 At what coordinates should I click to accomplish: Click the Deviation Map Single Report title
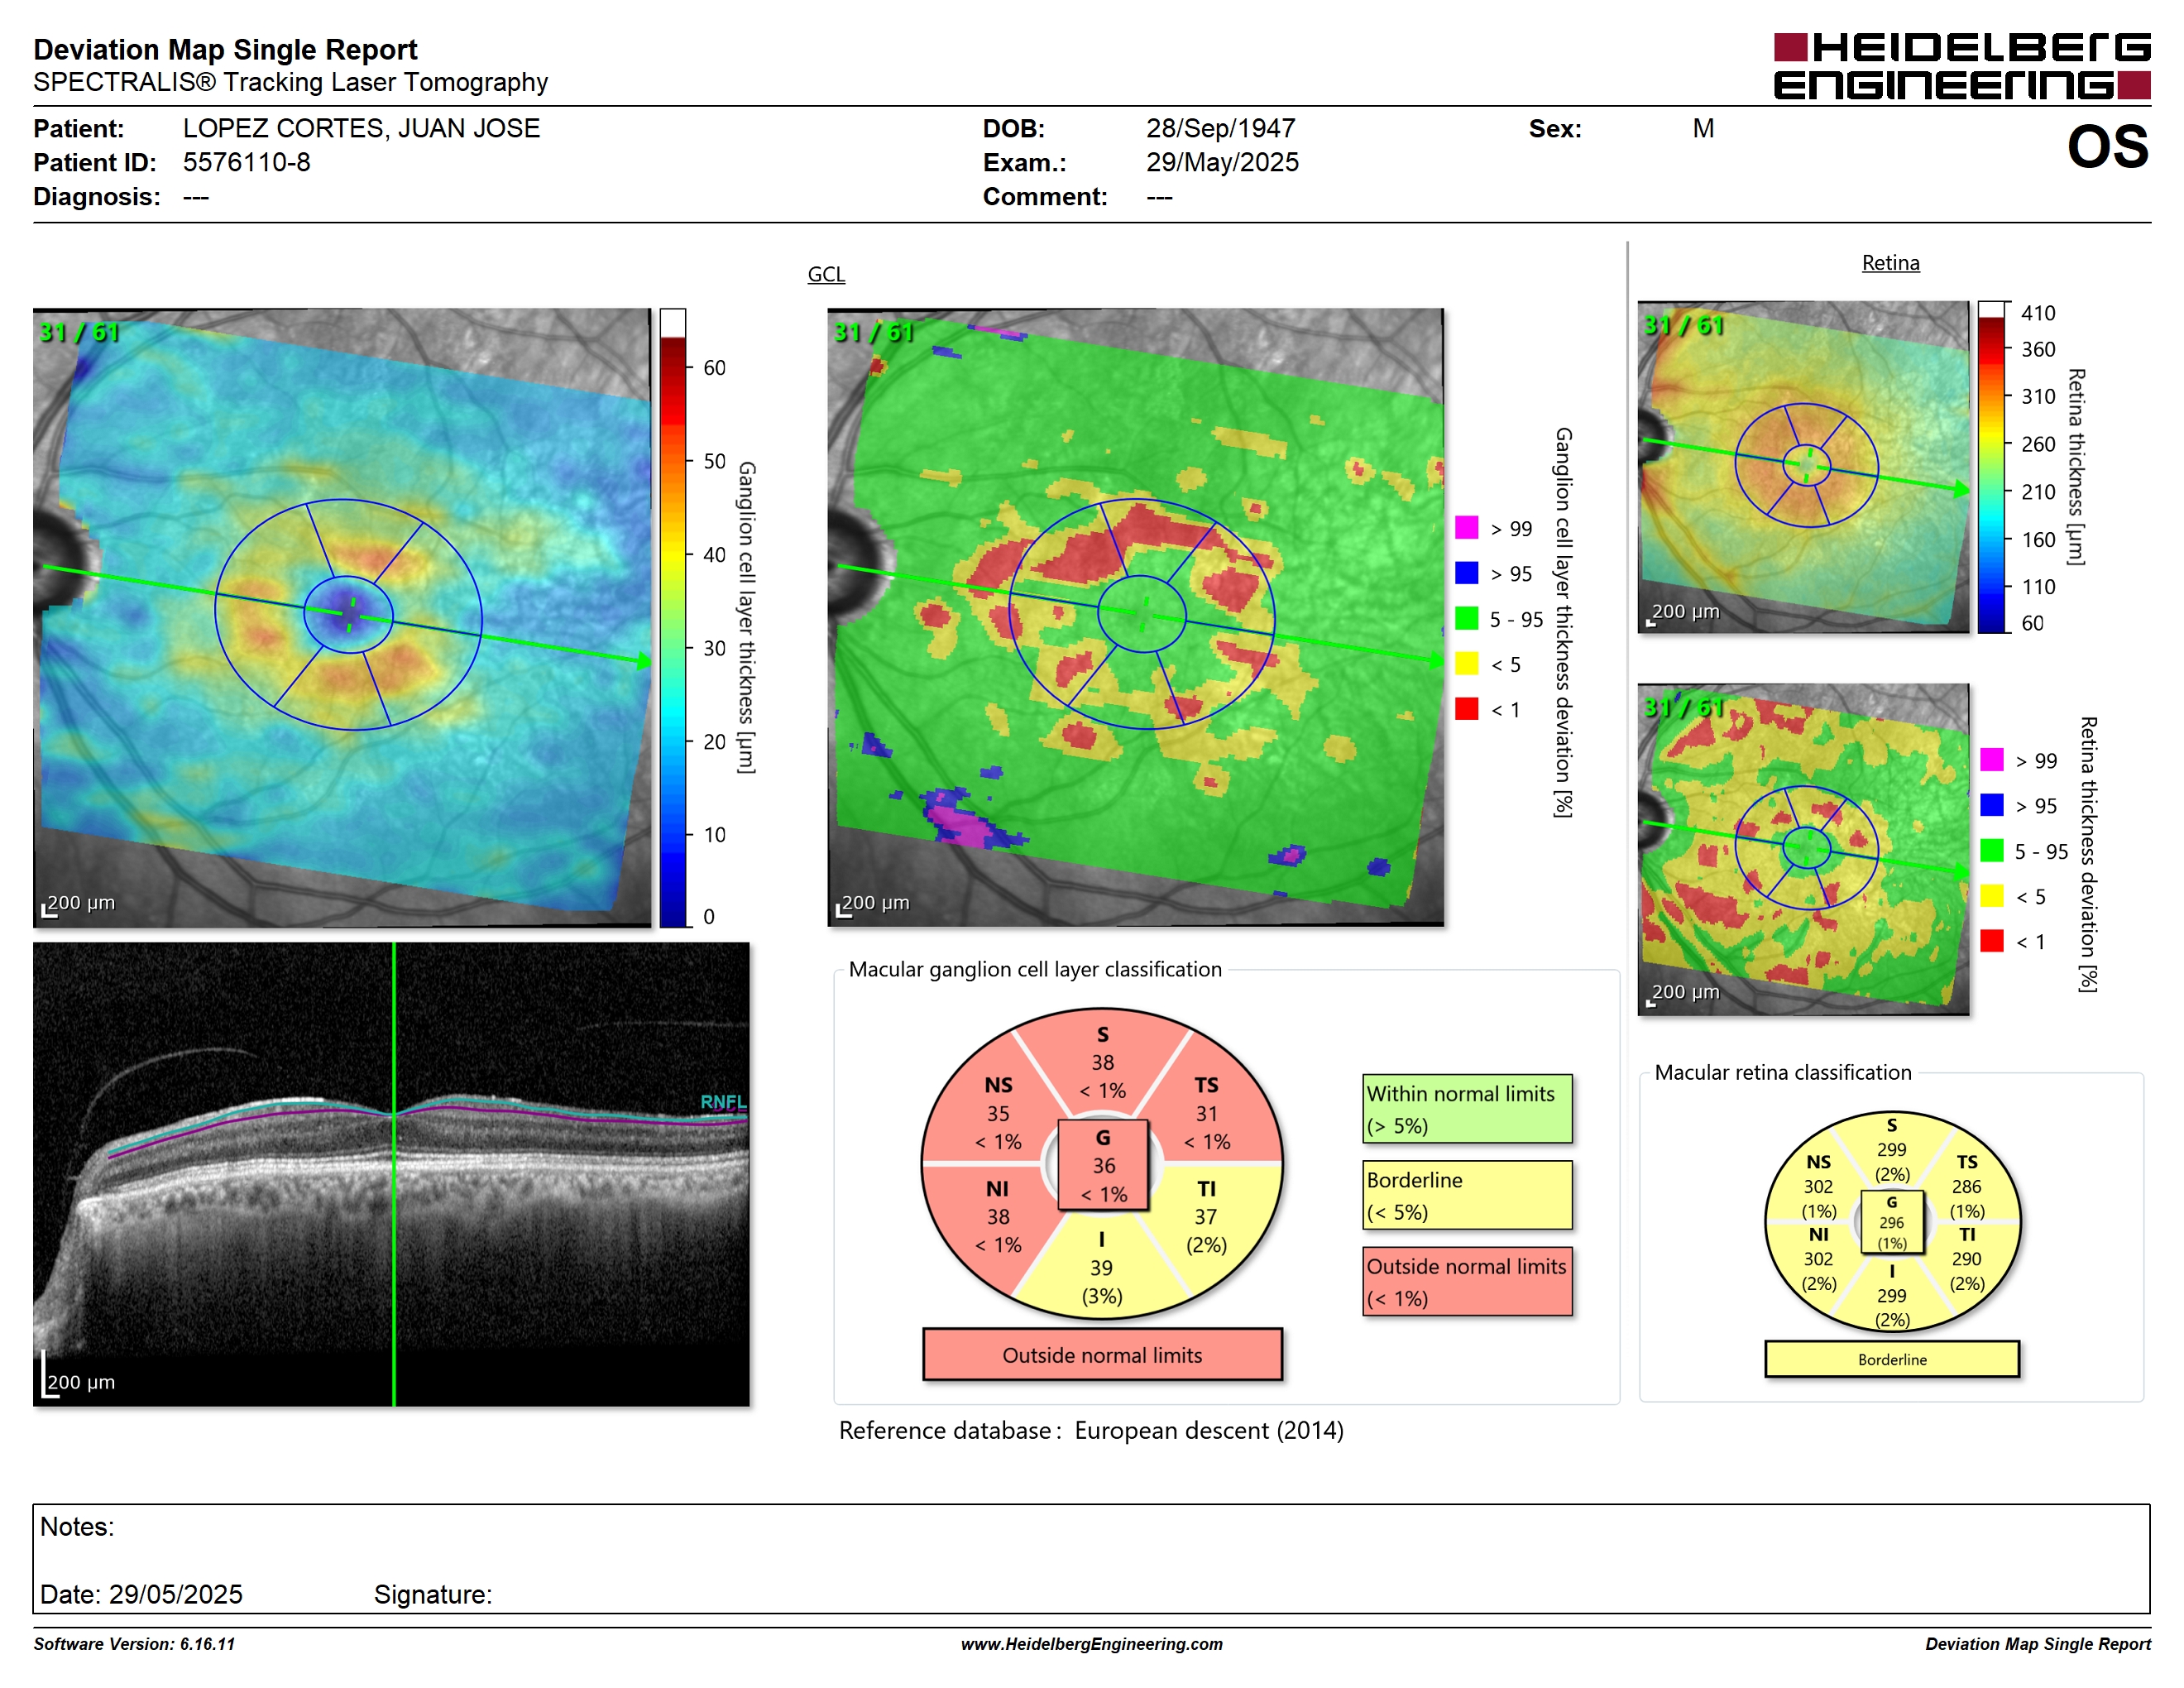(225, 49)
